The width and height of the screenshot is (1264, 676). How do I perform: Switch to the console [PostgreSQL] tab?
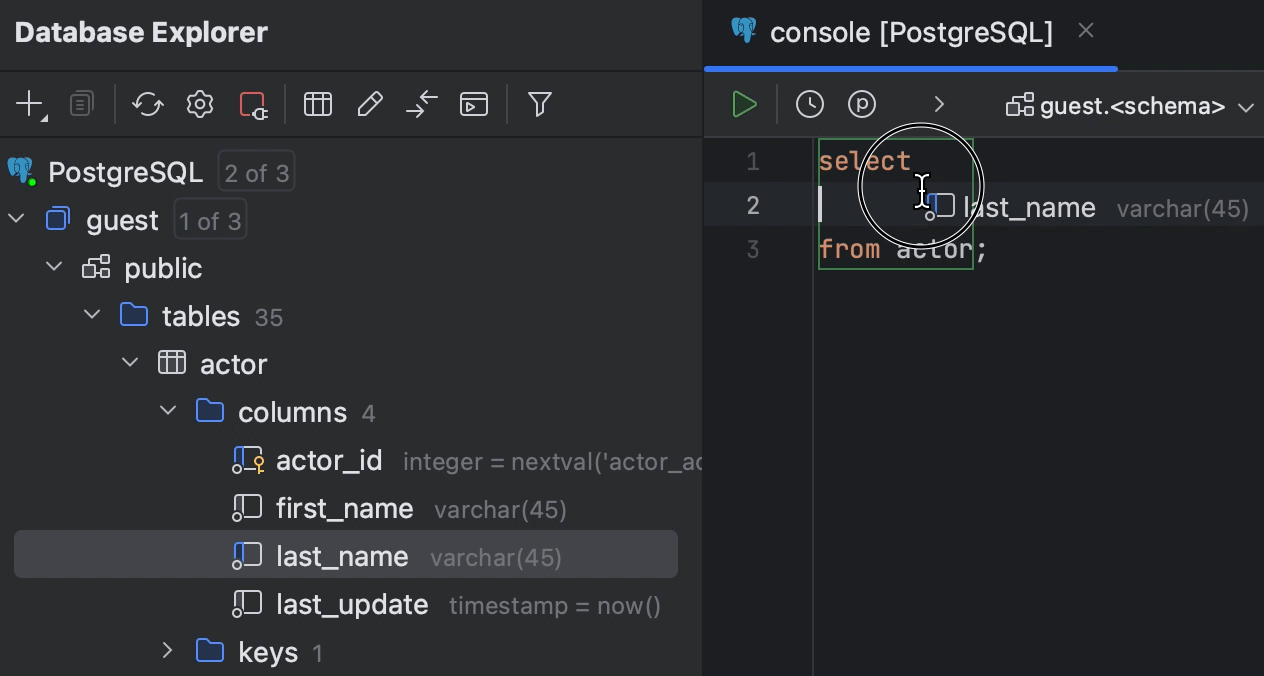pyautogui.click(x=910, y=32)
